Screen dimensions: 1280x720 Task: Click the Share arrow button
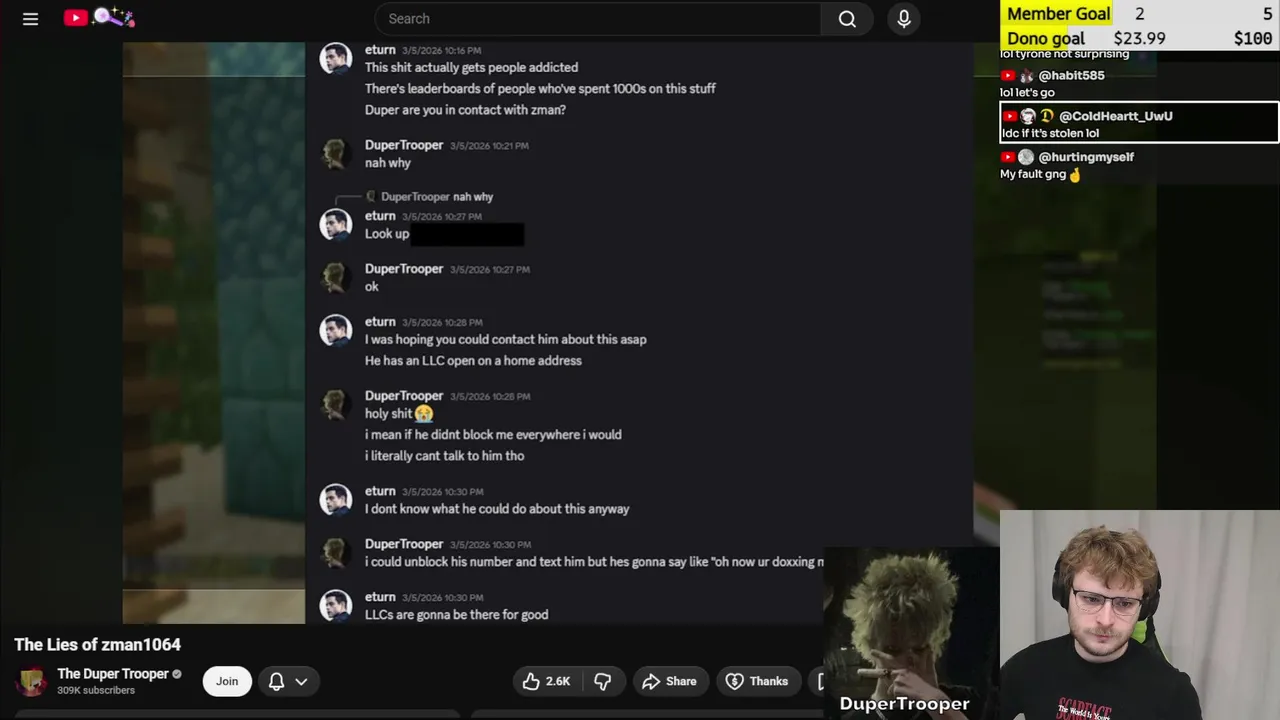coord(669,681)
